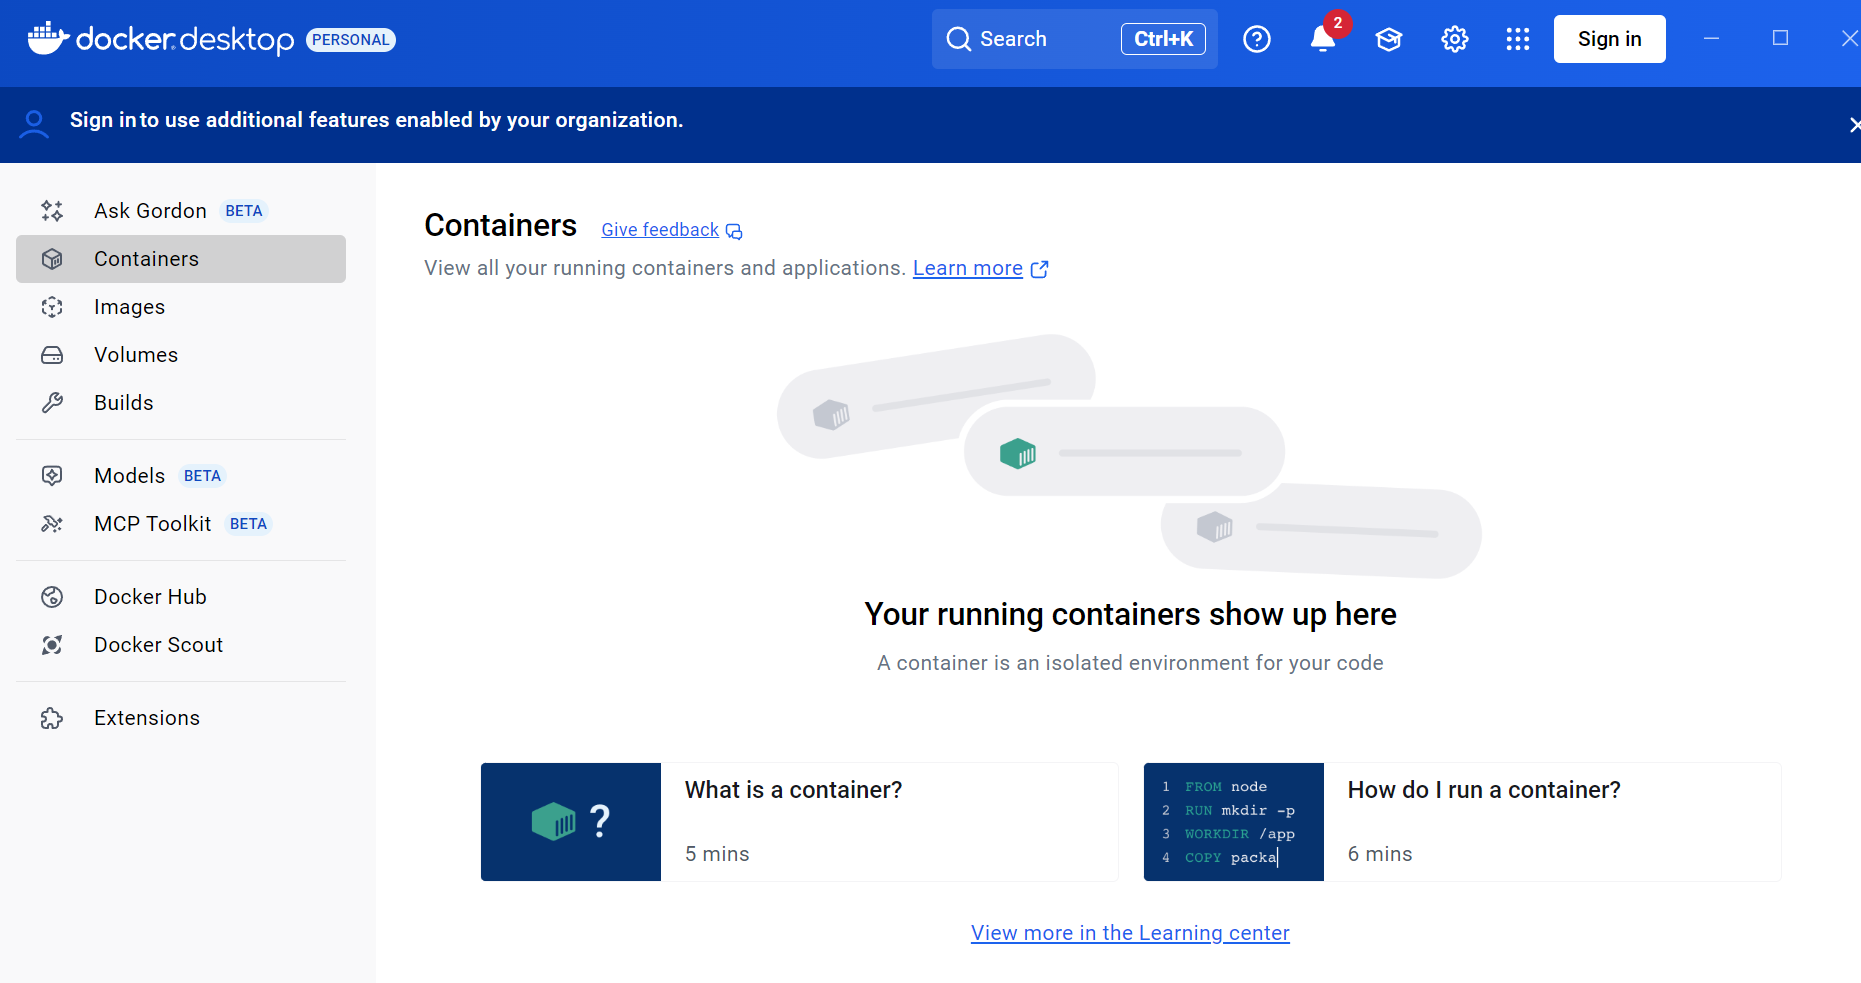Open the Volumes section

(181, 355)
